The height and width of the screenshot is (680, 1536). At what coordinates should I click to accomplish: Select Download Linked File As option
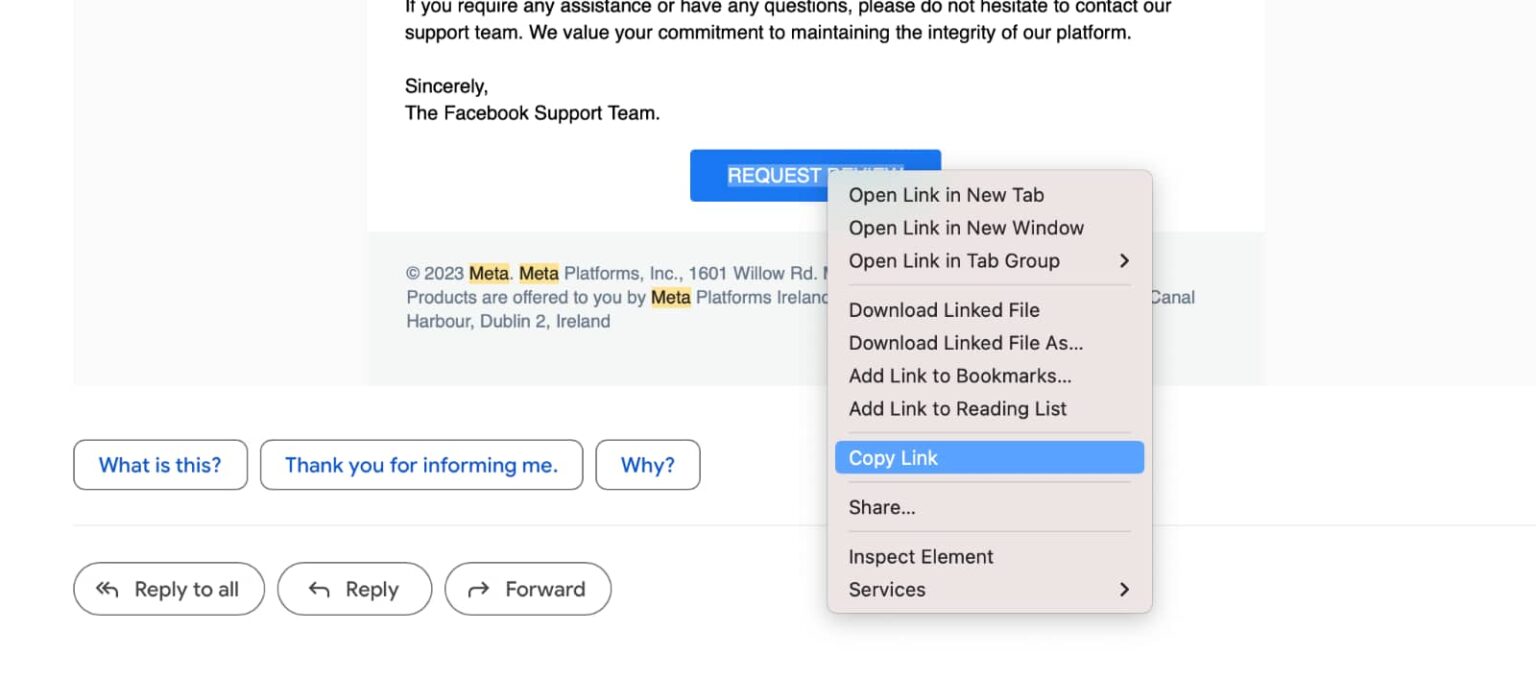point(966,343)
